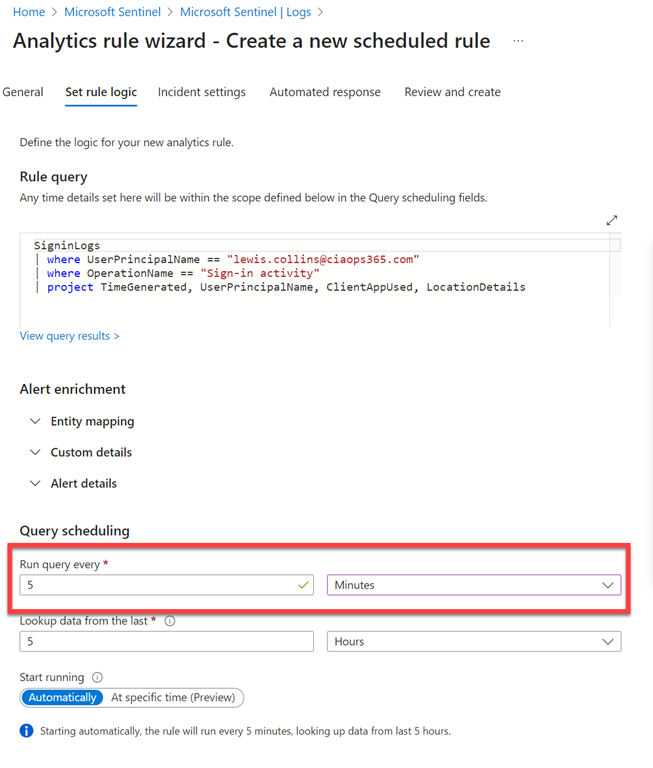The width and height of the screenshot is (653, 768).
Task: Expand the query editor with the diagonal arrows icon
Action: [x=612, y=220]
